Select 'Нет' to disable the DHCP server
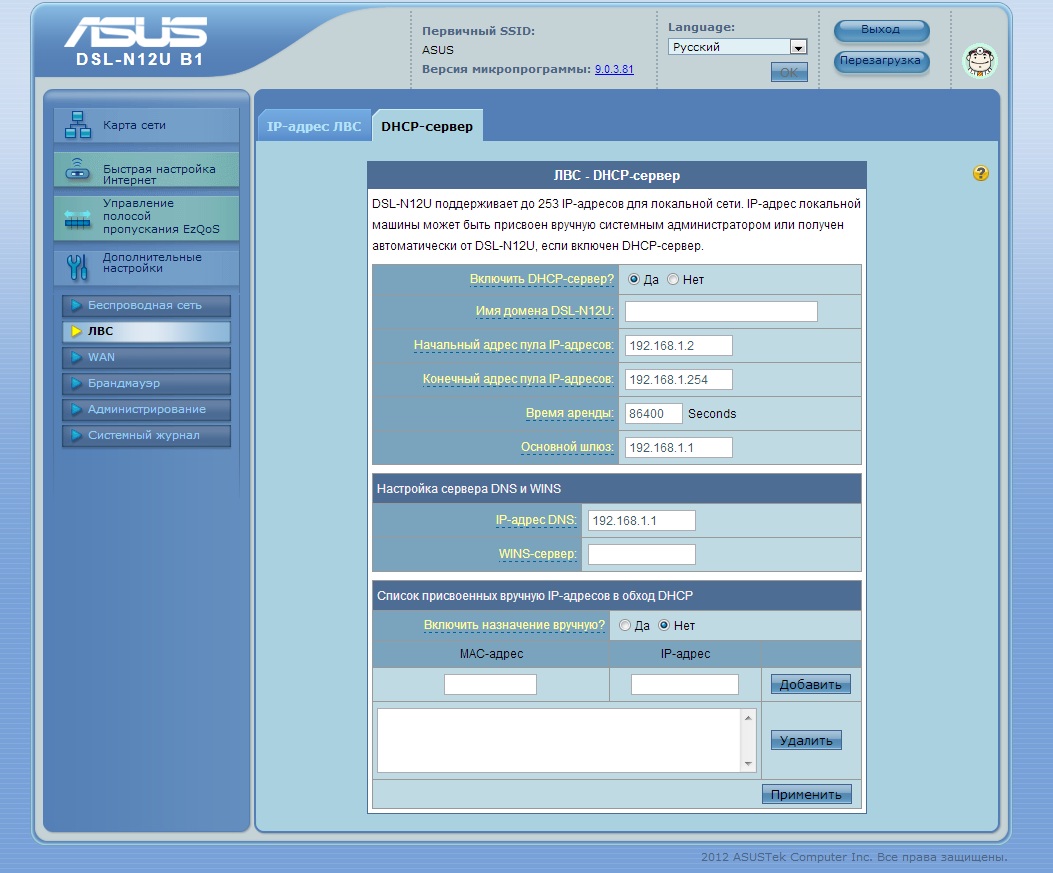1053x873 pixels. tap(673, 280)
